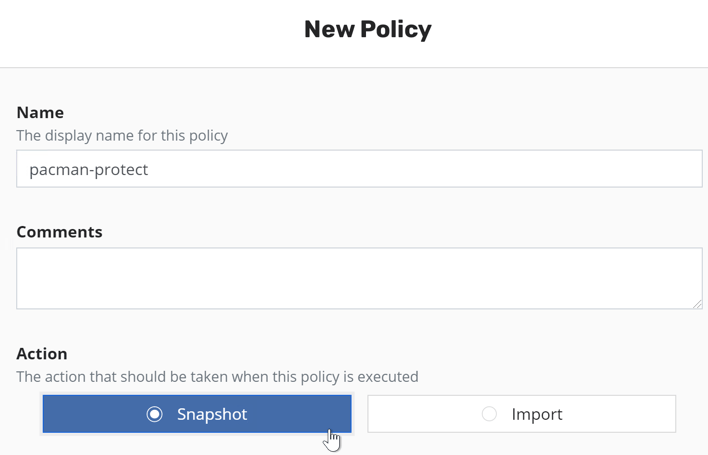Click the Comments field label

tap(59, 232)
